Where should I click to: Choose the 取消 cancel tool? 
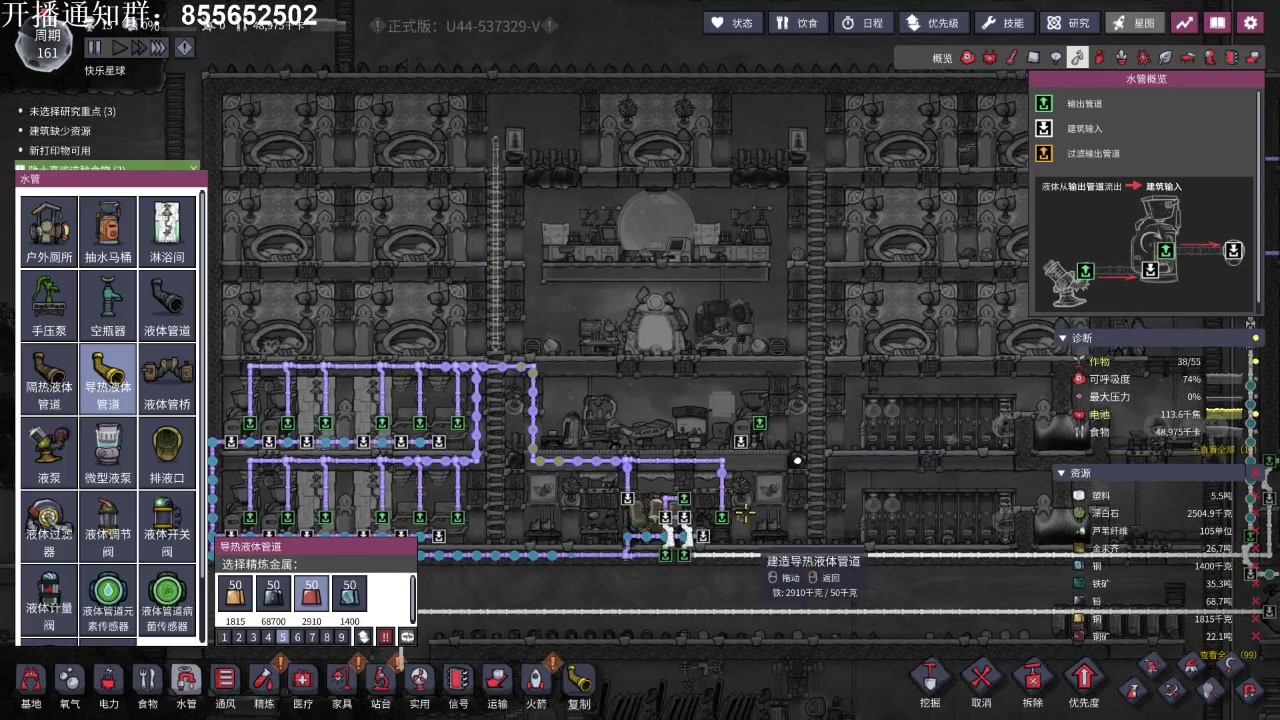(982, 684)
